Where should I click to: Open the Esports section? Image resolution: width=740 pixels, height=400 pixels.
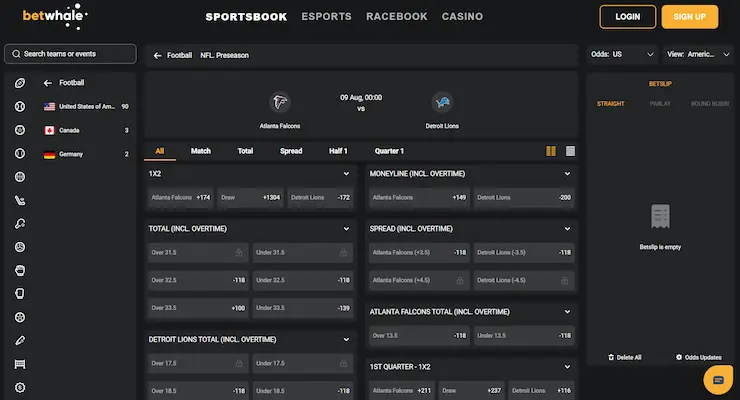pos(327,17)
